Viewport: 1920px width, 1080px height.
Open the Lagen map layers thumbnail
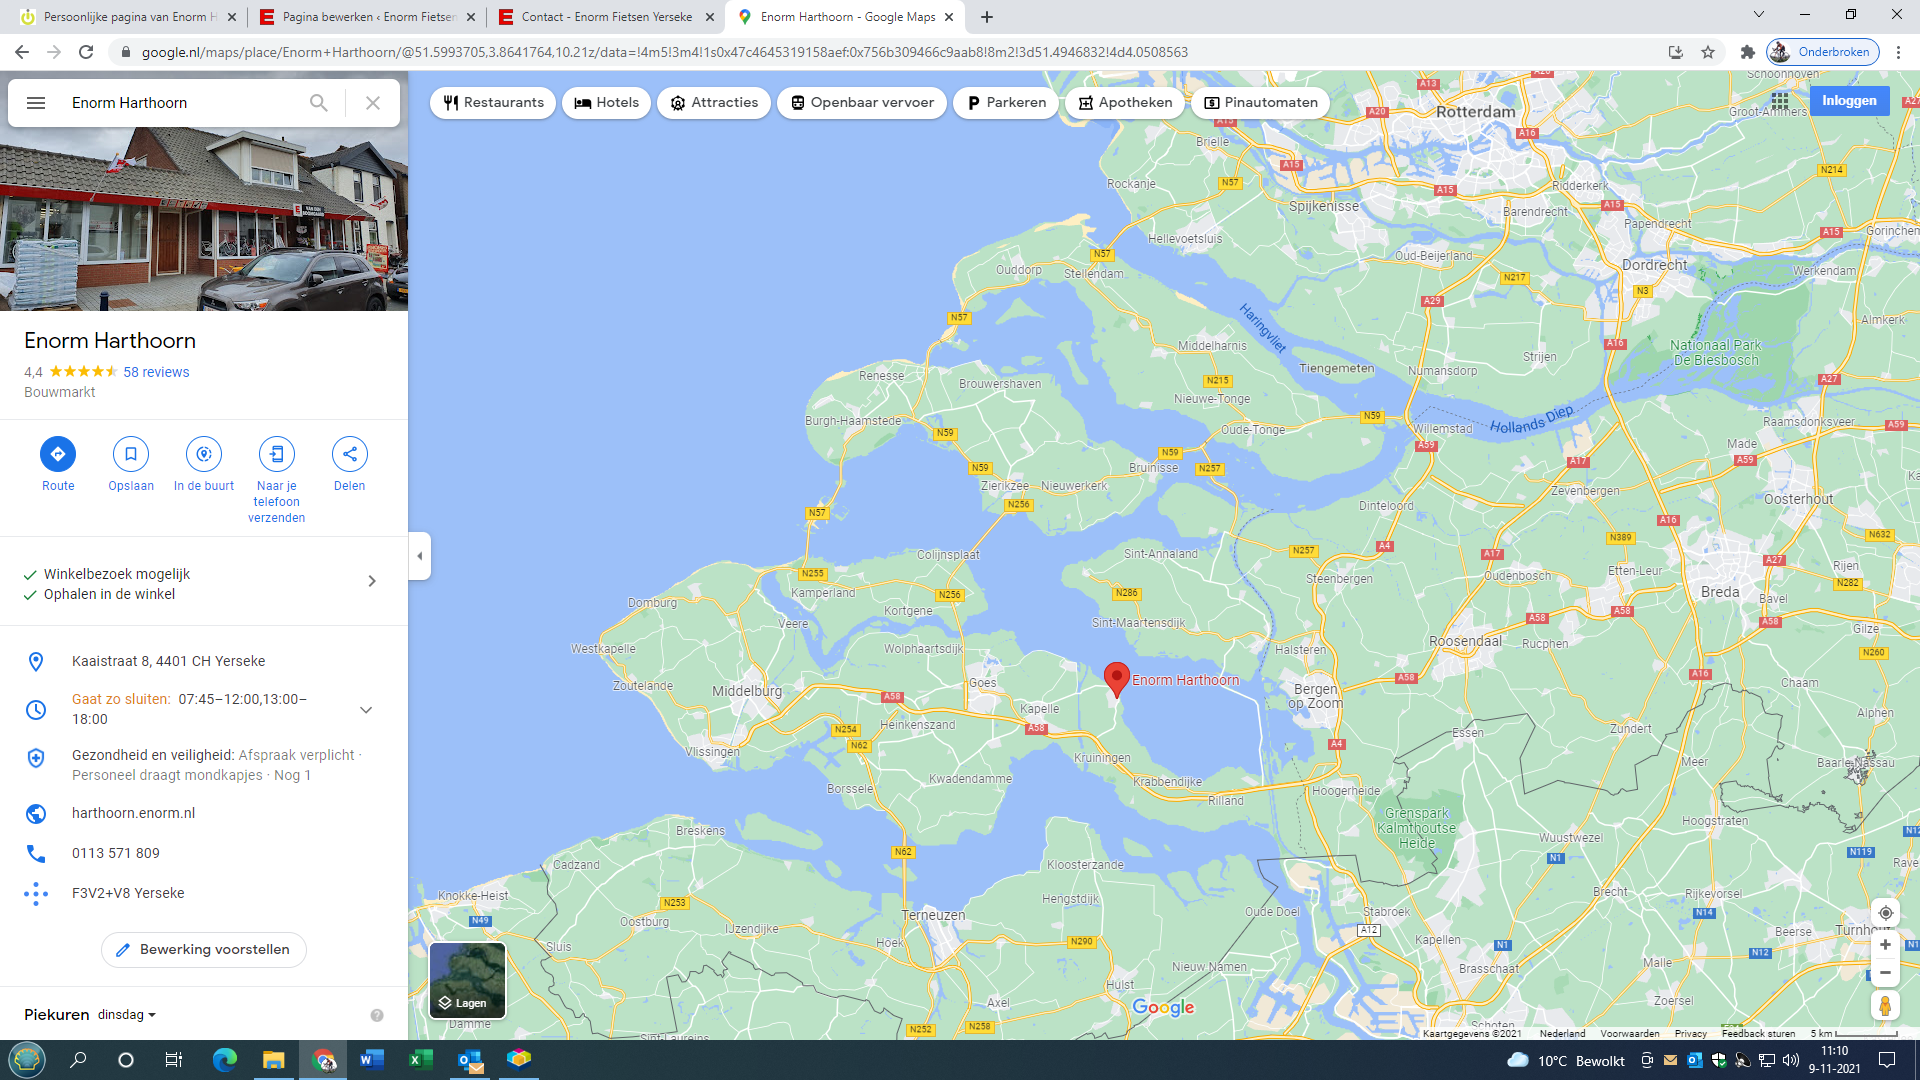(x=467, y=980)
